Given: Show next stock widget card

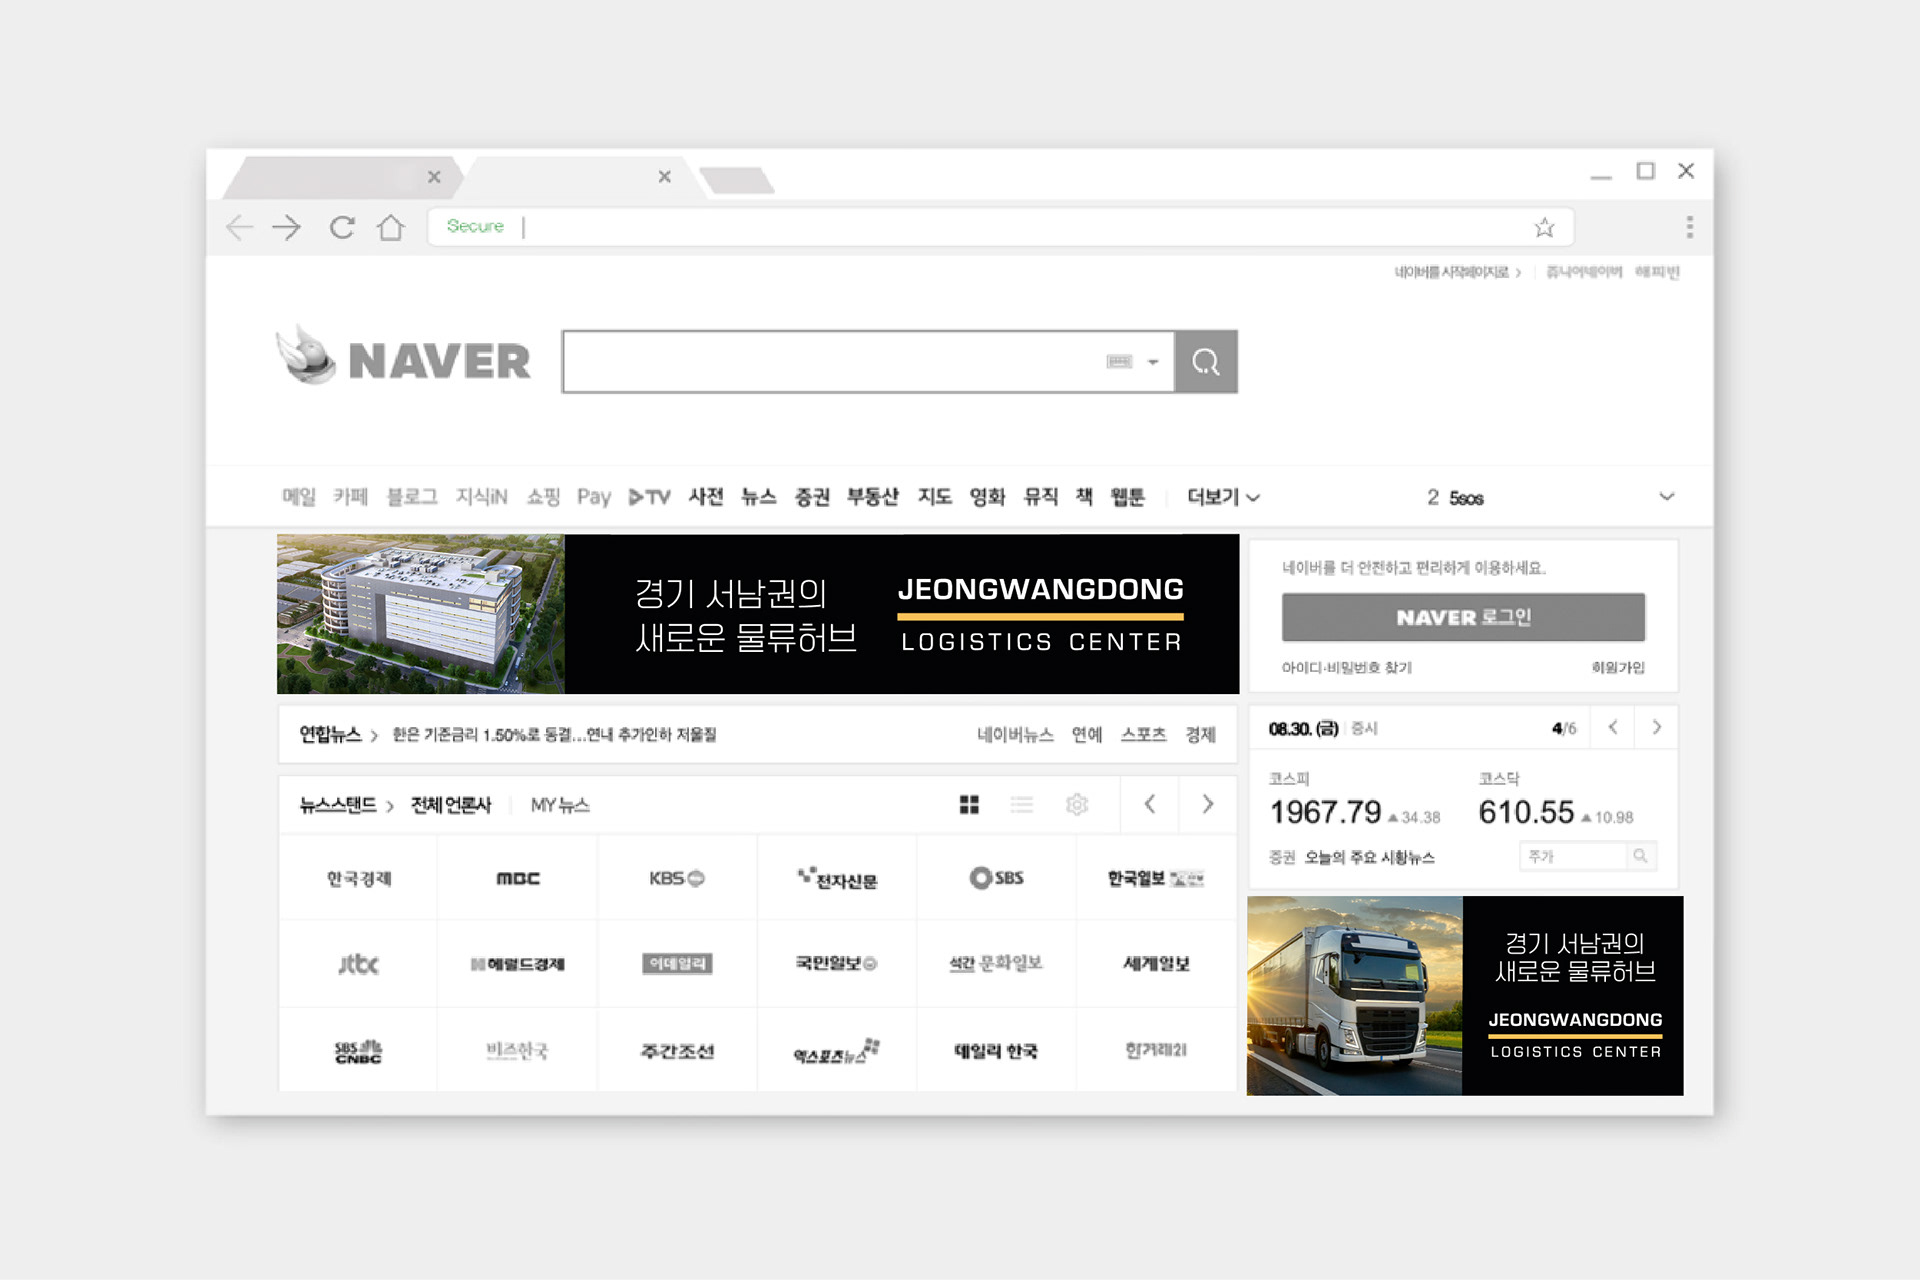Looking at the screenshot, I should pyautogui.click(x=1657, y=728).
